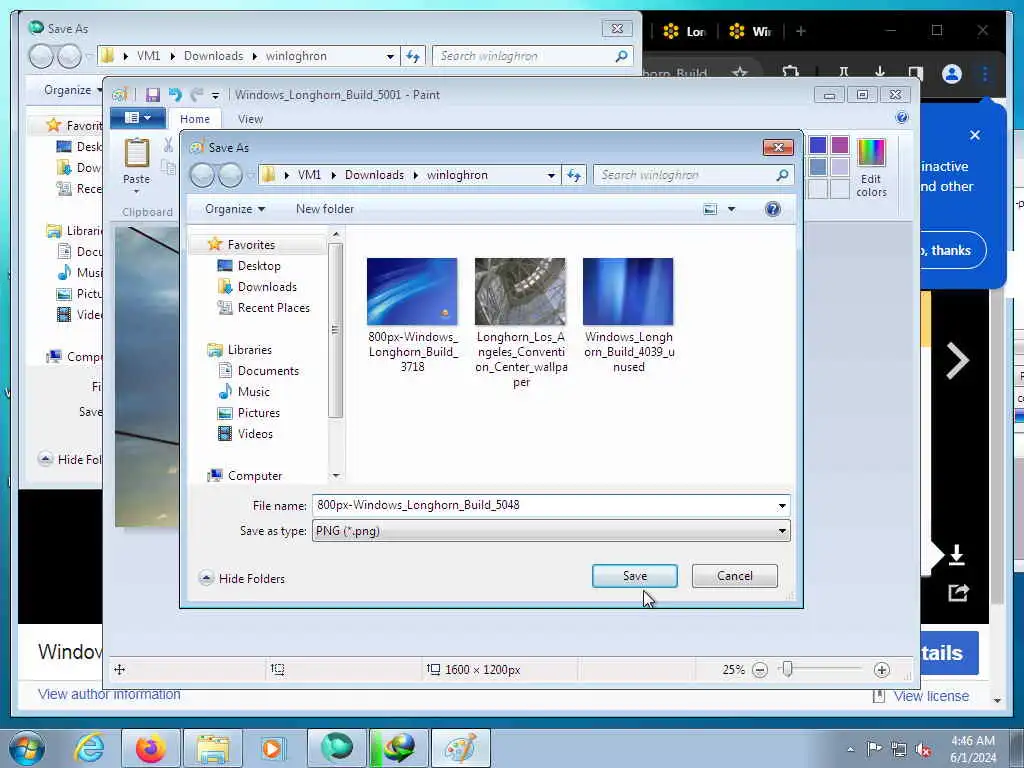Click the Paint quick access Redo icon

click(x=197, y=95)
